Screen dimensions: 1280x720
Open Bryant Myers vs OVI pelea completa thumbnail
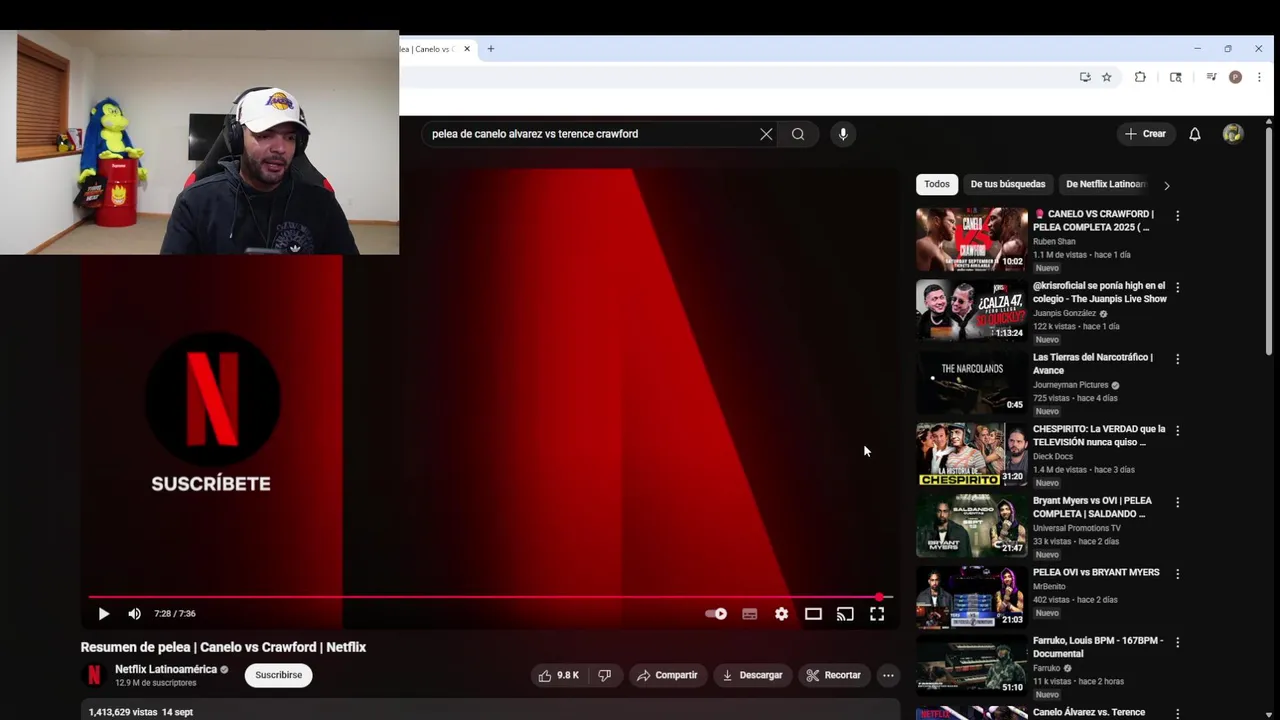click(972, 525)
